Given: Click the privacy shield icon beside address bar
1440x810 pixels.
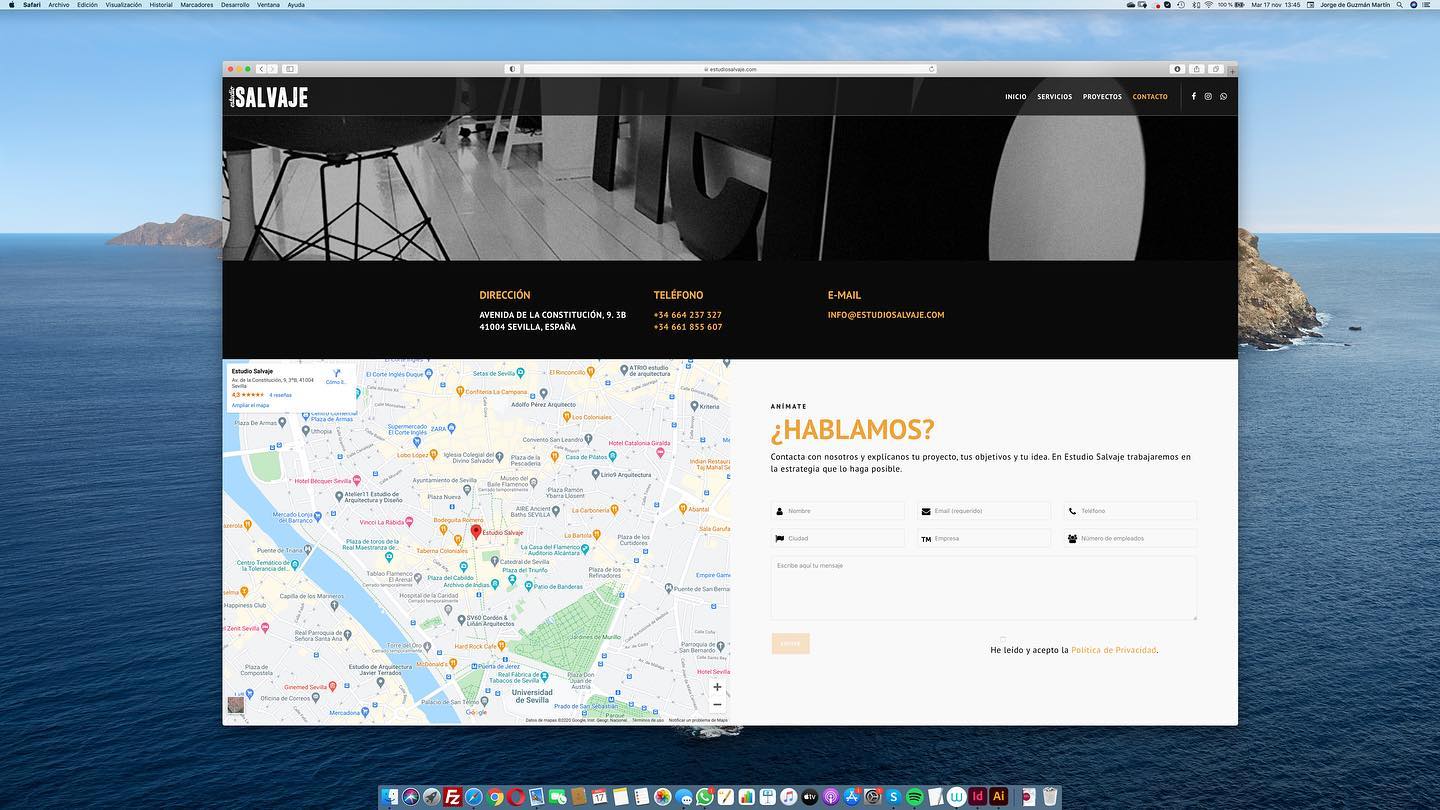Looking at the screenshot, I should tap(513, 69).
